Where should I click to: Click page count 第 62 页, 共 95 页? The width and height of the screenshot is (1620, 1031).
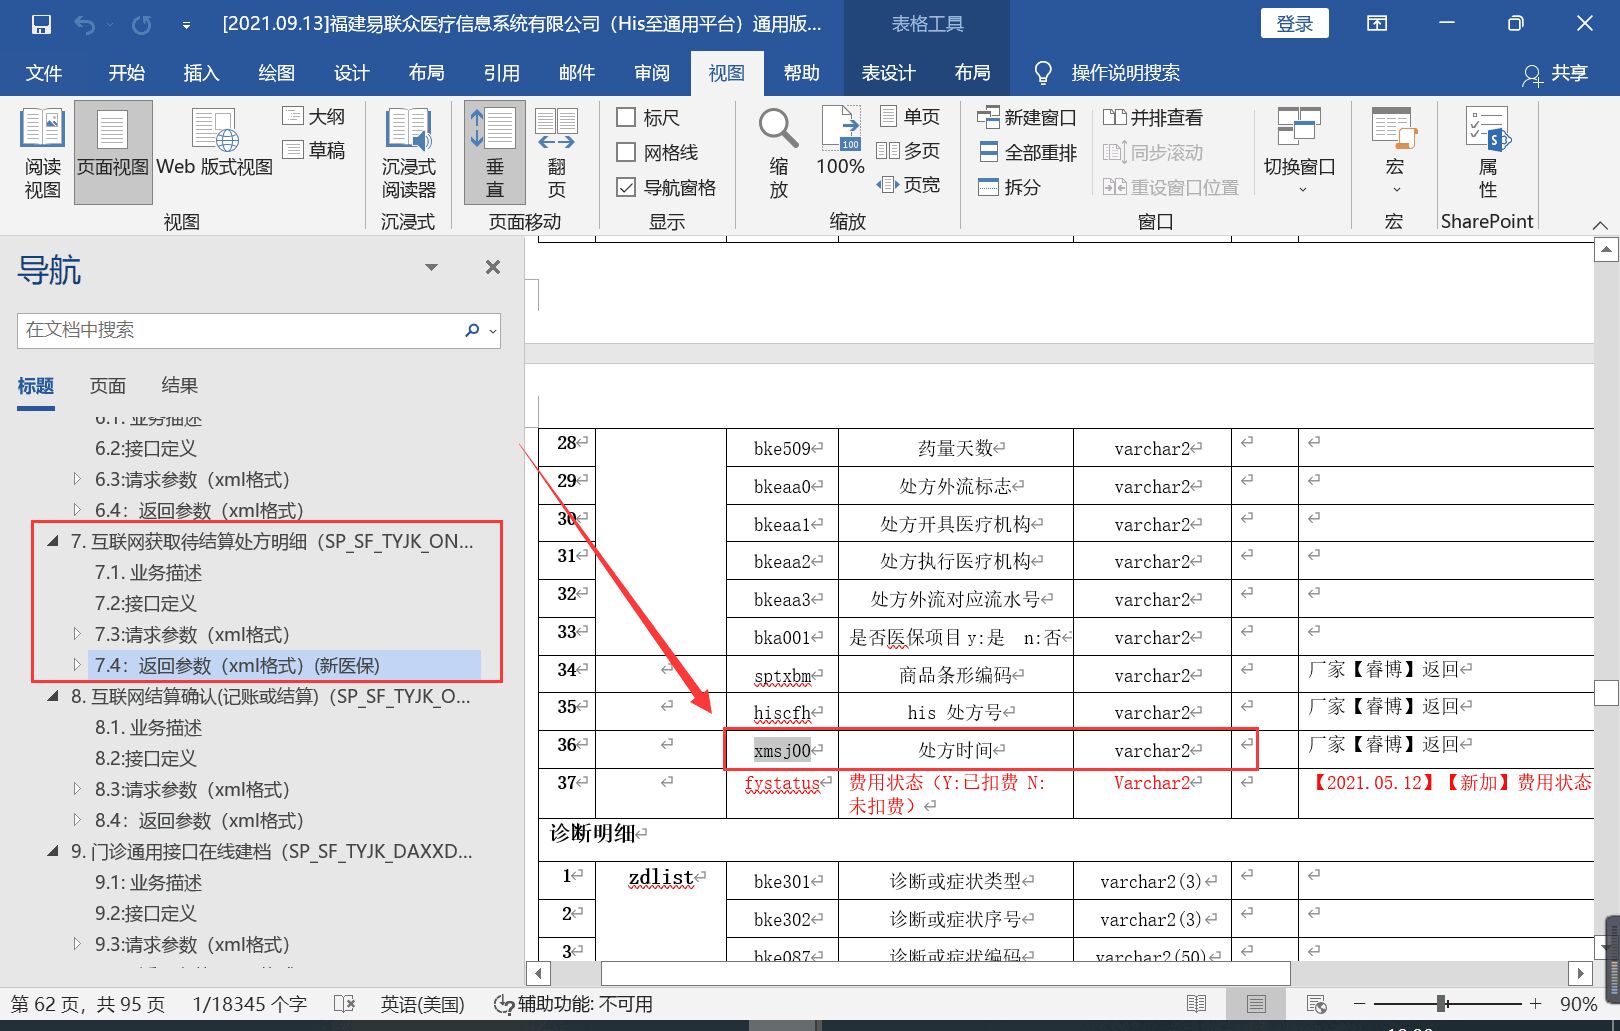88,1004
